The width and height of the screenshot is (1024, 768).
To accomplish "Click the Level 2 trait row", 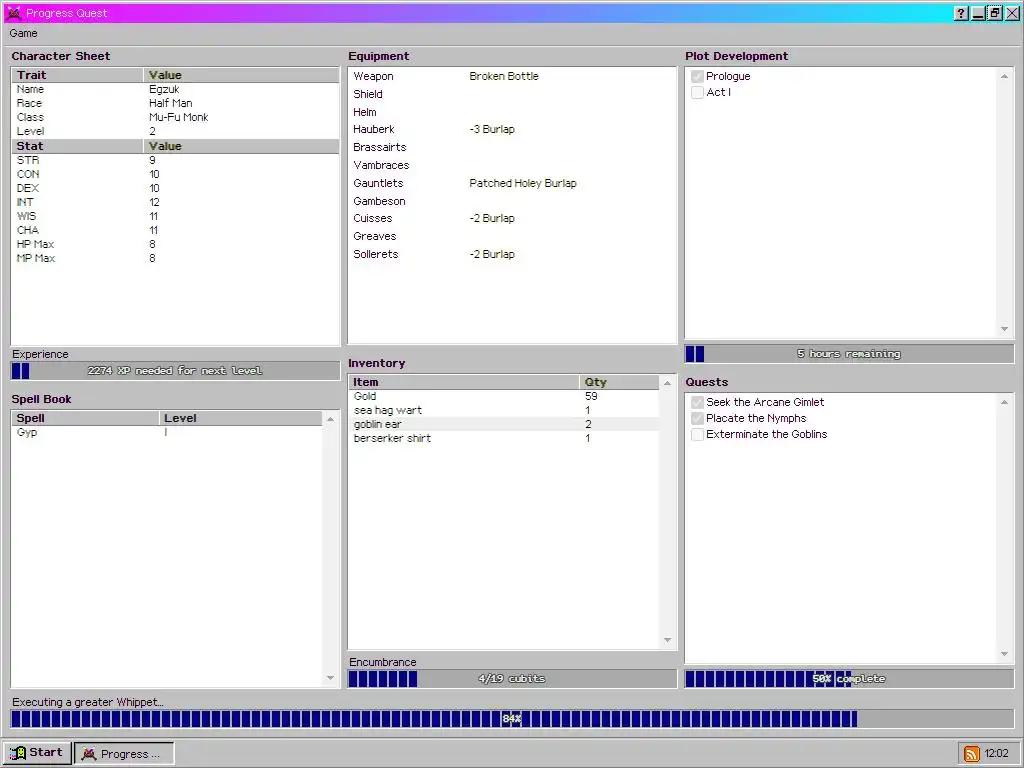I will coord(176,131).
